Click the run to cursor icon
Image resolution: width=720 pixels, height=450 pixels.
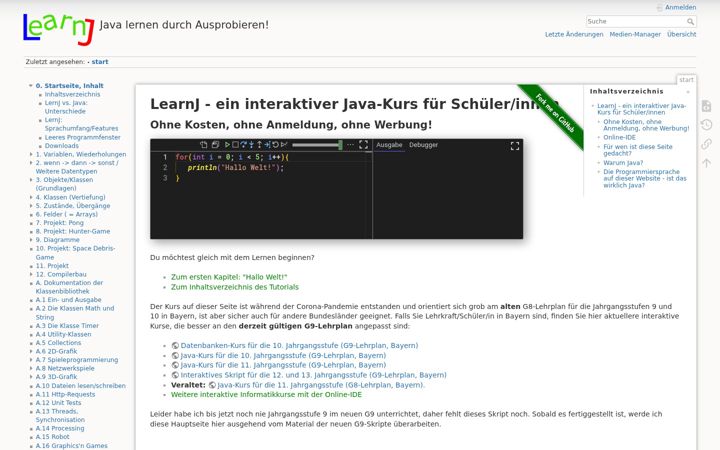[x=267, y=145]
